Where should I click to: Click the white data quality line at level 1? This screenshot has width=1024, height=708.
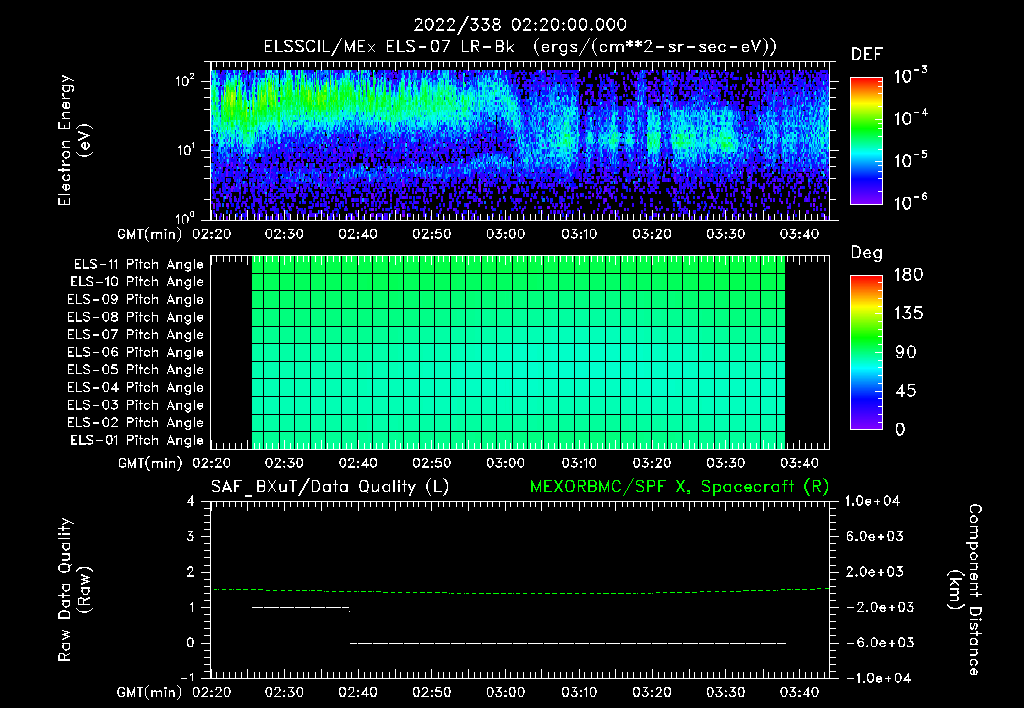300,608
